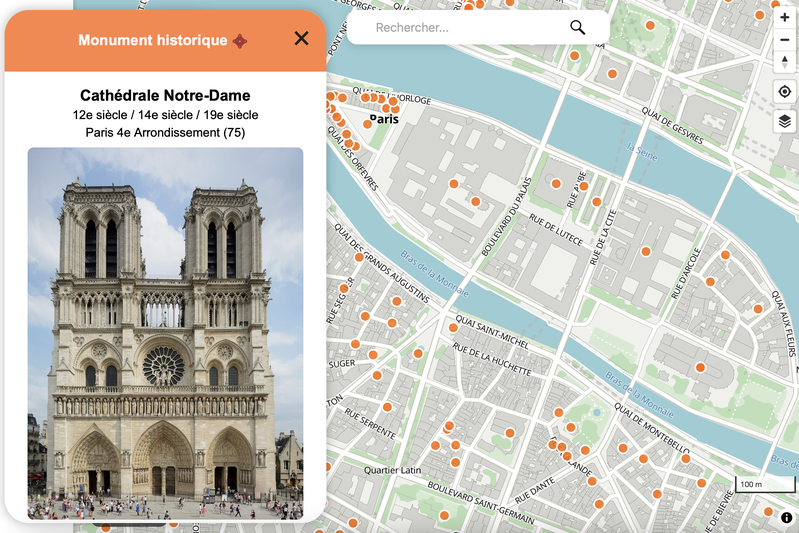Click the century dates line in panel
This screenshot has height=533, width=799.
(165, 115)
